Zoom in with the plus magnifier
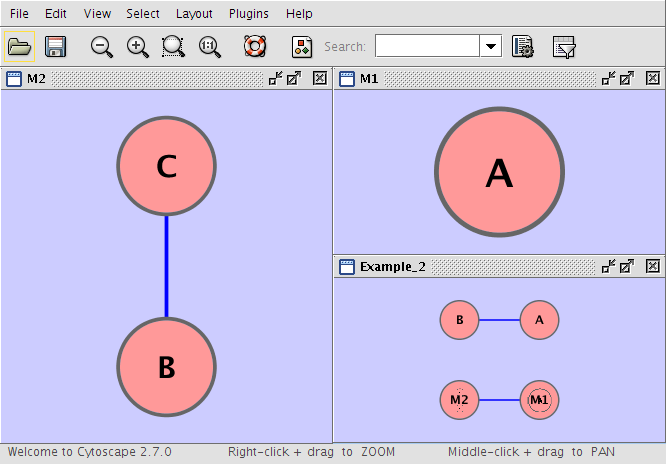The image size is (666, 464). pyautogui.click(x=138, y=47)
